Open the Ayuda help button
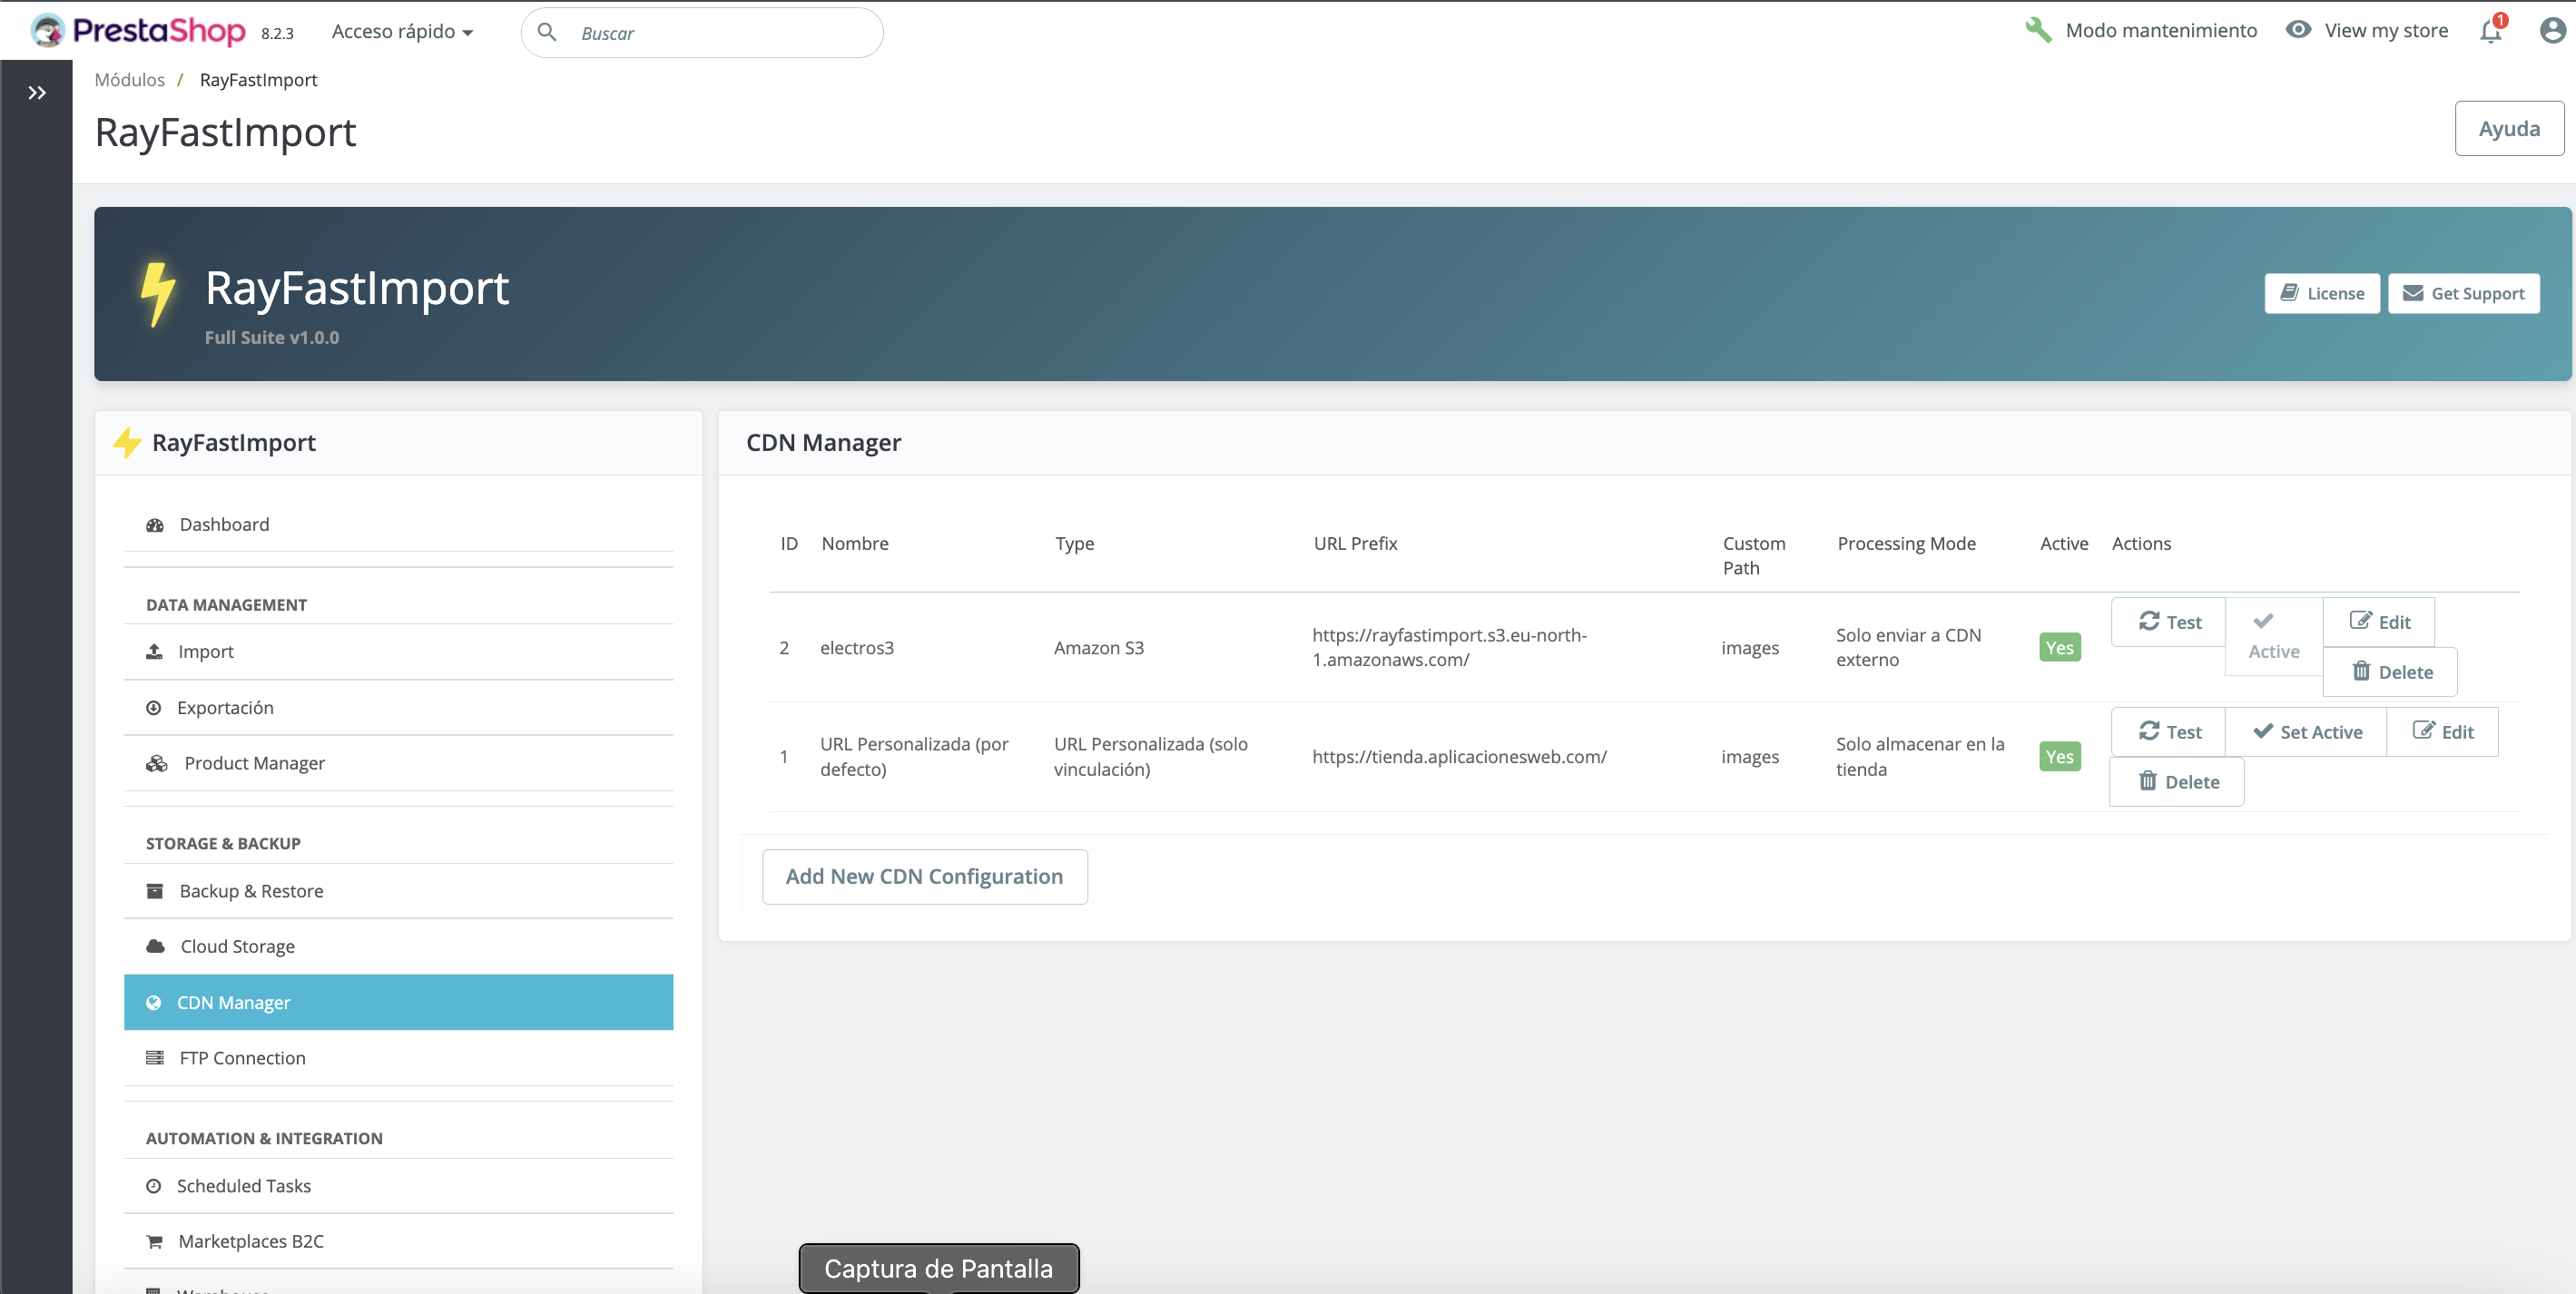Screen dimensions: 2576x1294 2509,128
